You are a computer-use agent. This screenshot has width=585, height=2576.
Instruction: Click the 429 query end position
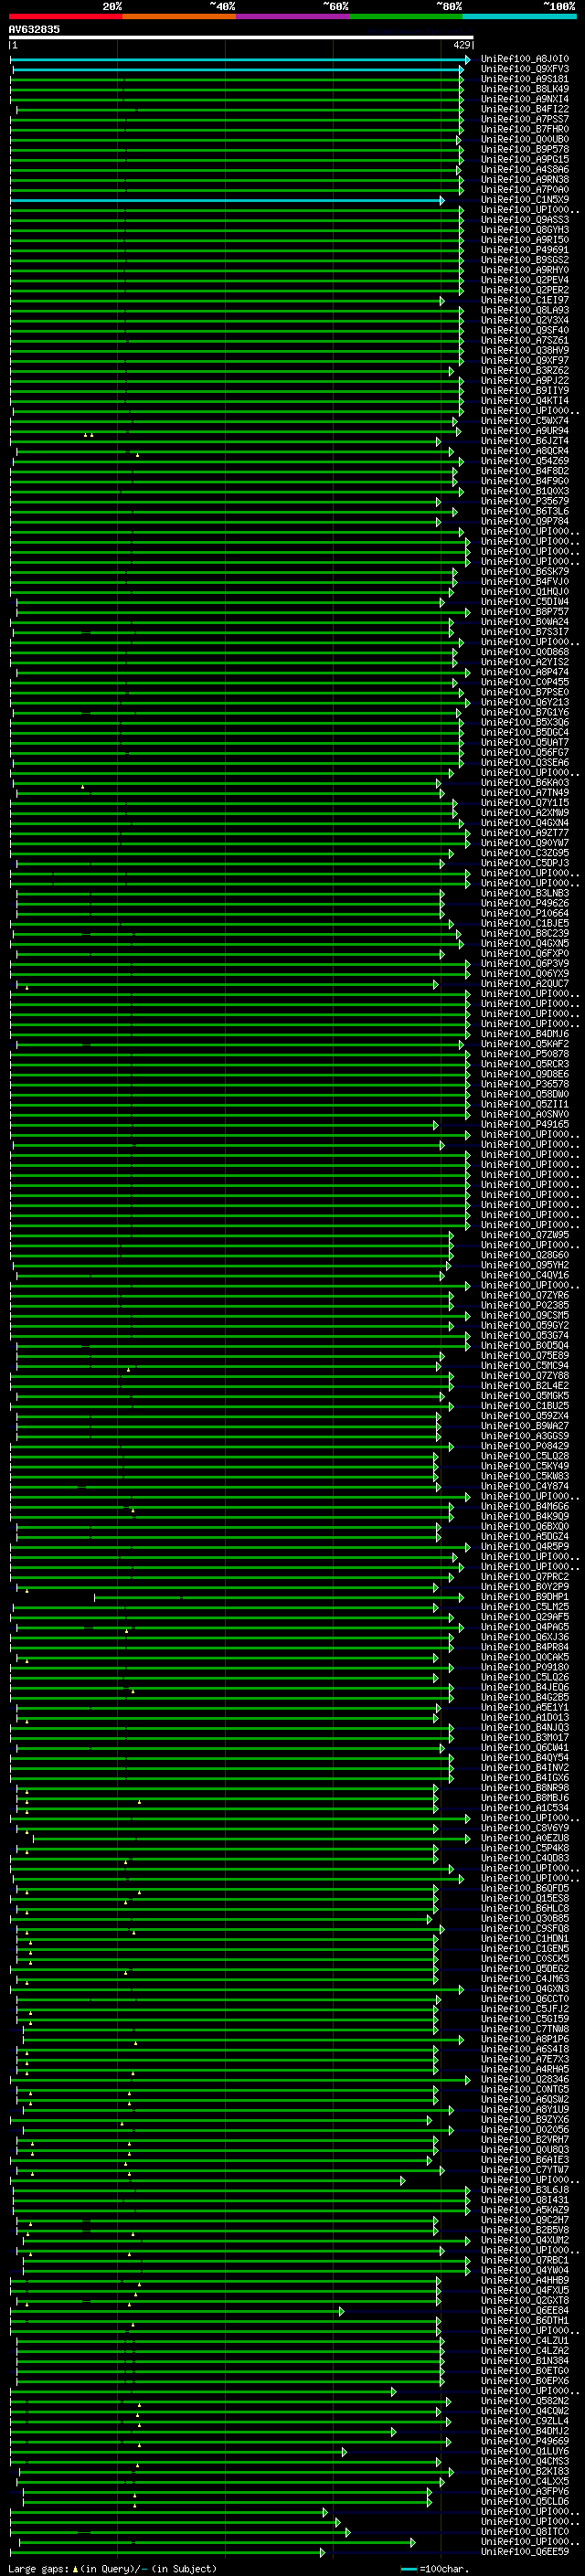click(x=462, y=45)
